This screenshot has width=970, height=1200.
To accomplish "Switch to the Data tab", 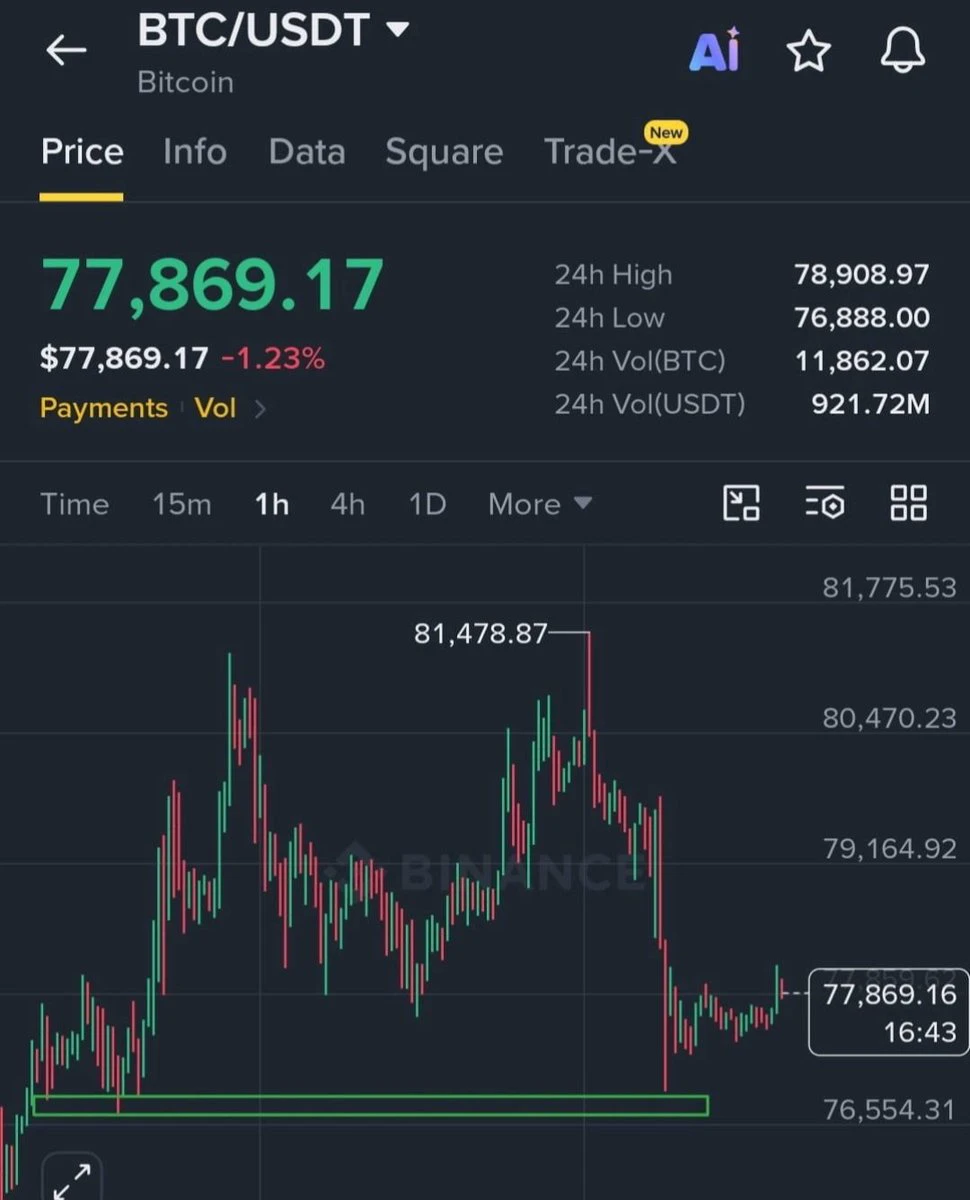I will [307, 152].
